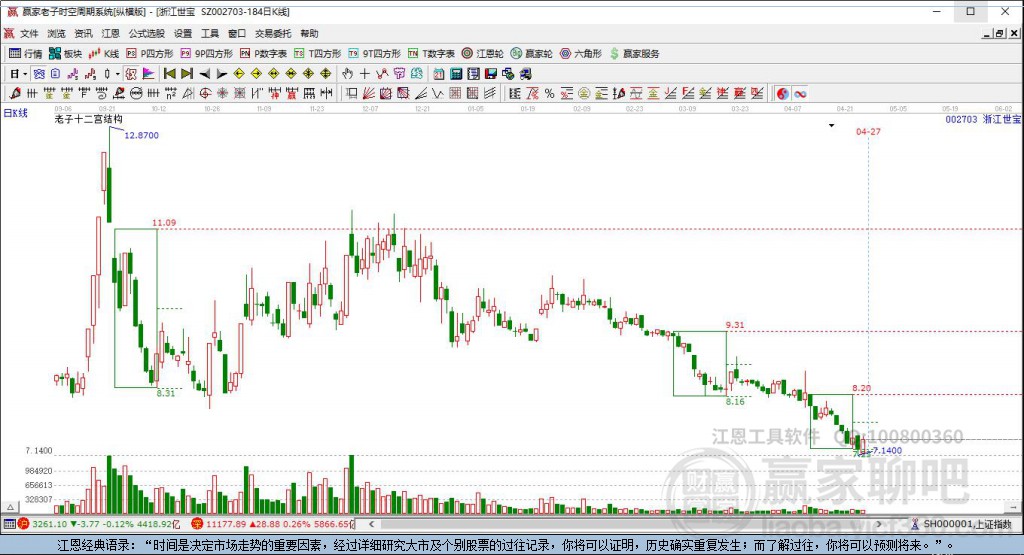Select the hand pan tool
Screen dimensions: 1024x555
[x=347, y=74]
